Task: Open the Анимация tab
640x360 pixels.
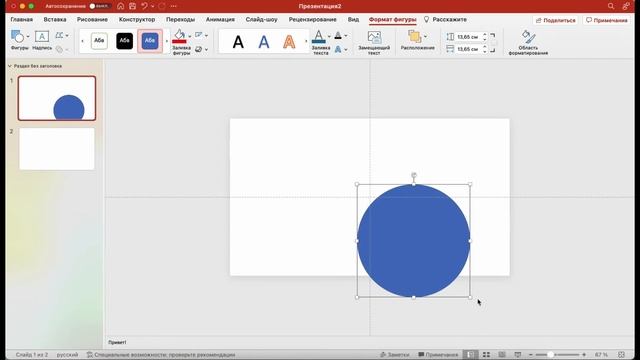Action: (220, 20)
